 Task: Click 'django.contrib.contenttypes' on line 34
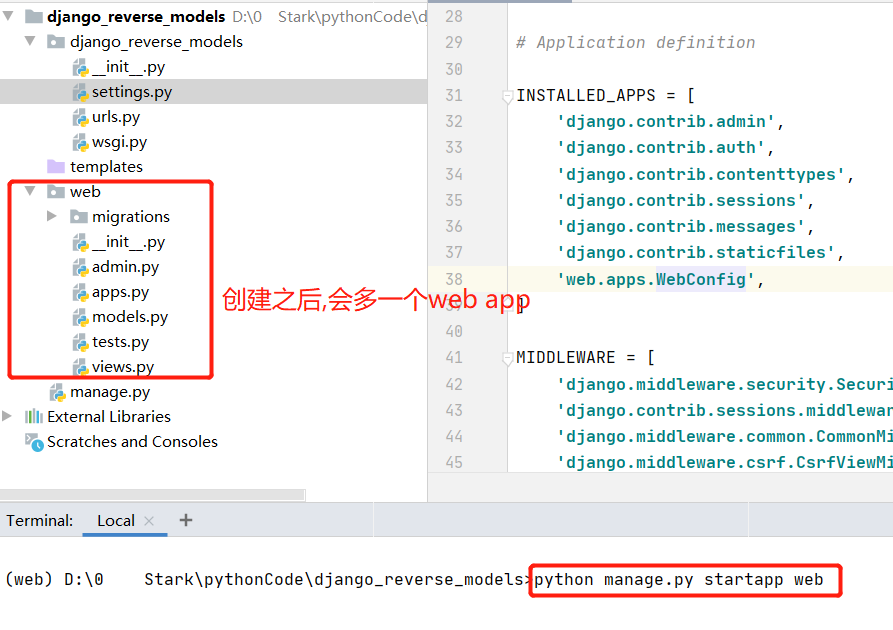tap(701, 174)
